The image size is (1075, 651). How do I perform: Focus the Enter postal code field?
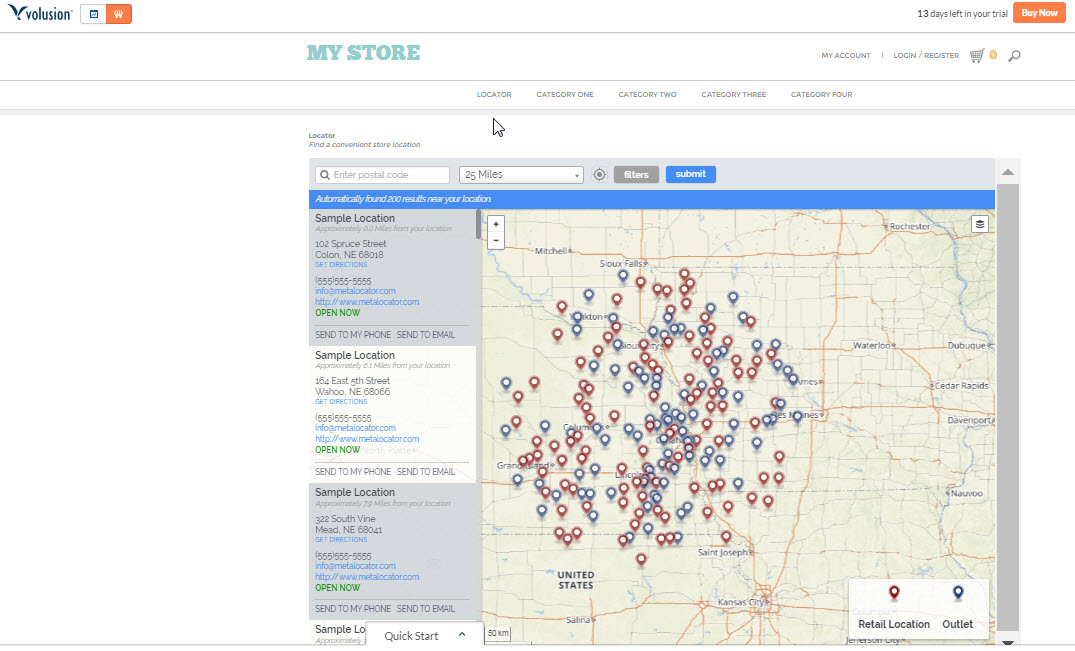(383, 175)
